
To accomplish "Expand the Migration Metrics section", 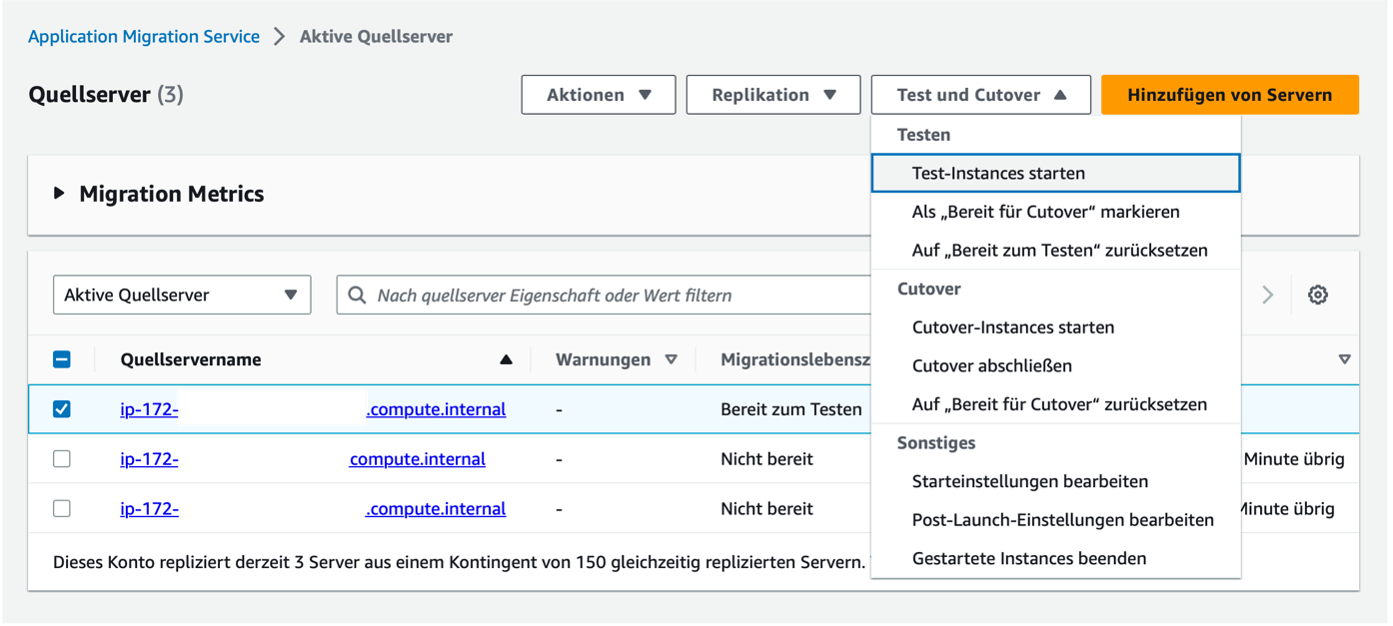I will (60, 194).
